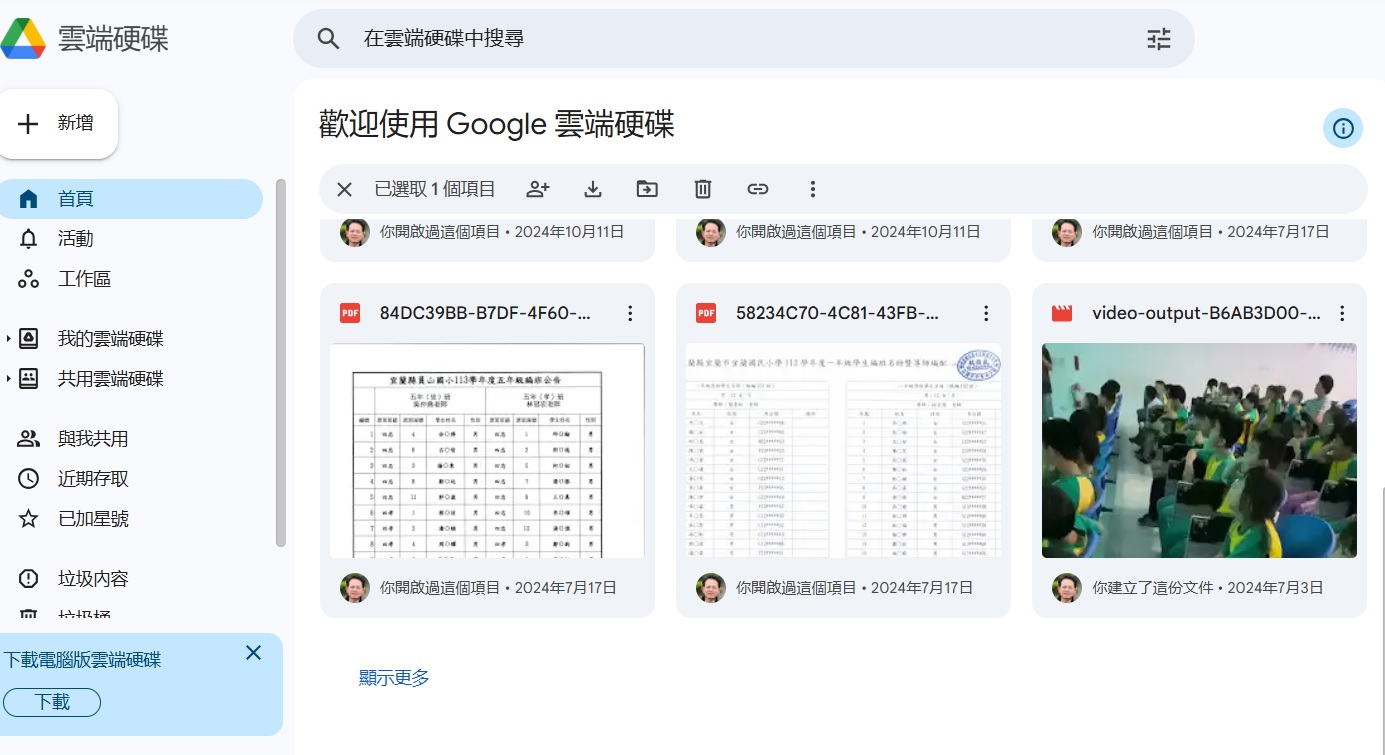Click the share (add person) icon
The height and width of the screenshot is (755, 1385).
538,189
